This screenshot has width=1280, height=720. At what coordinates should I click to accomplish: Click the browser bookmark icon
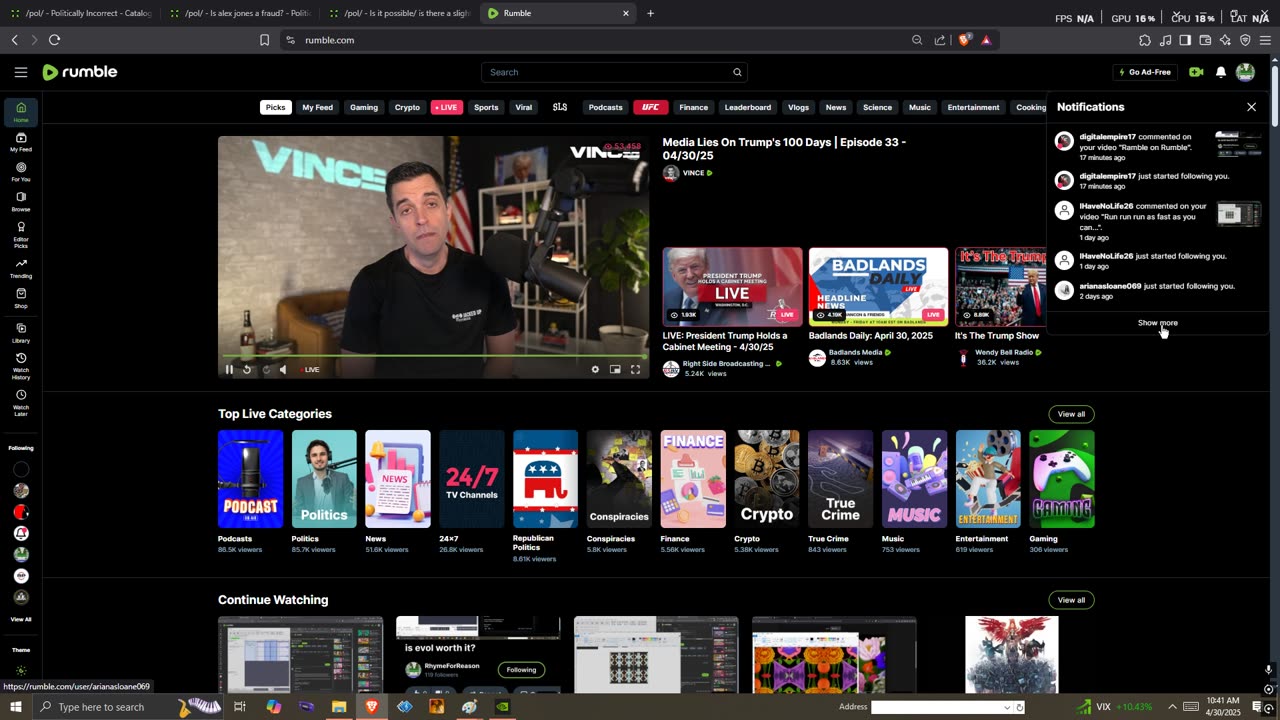click(264, 40)
